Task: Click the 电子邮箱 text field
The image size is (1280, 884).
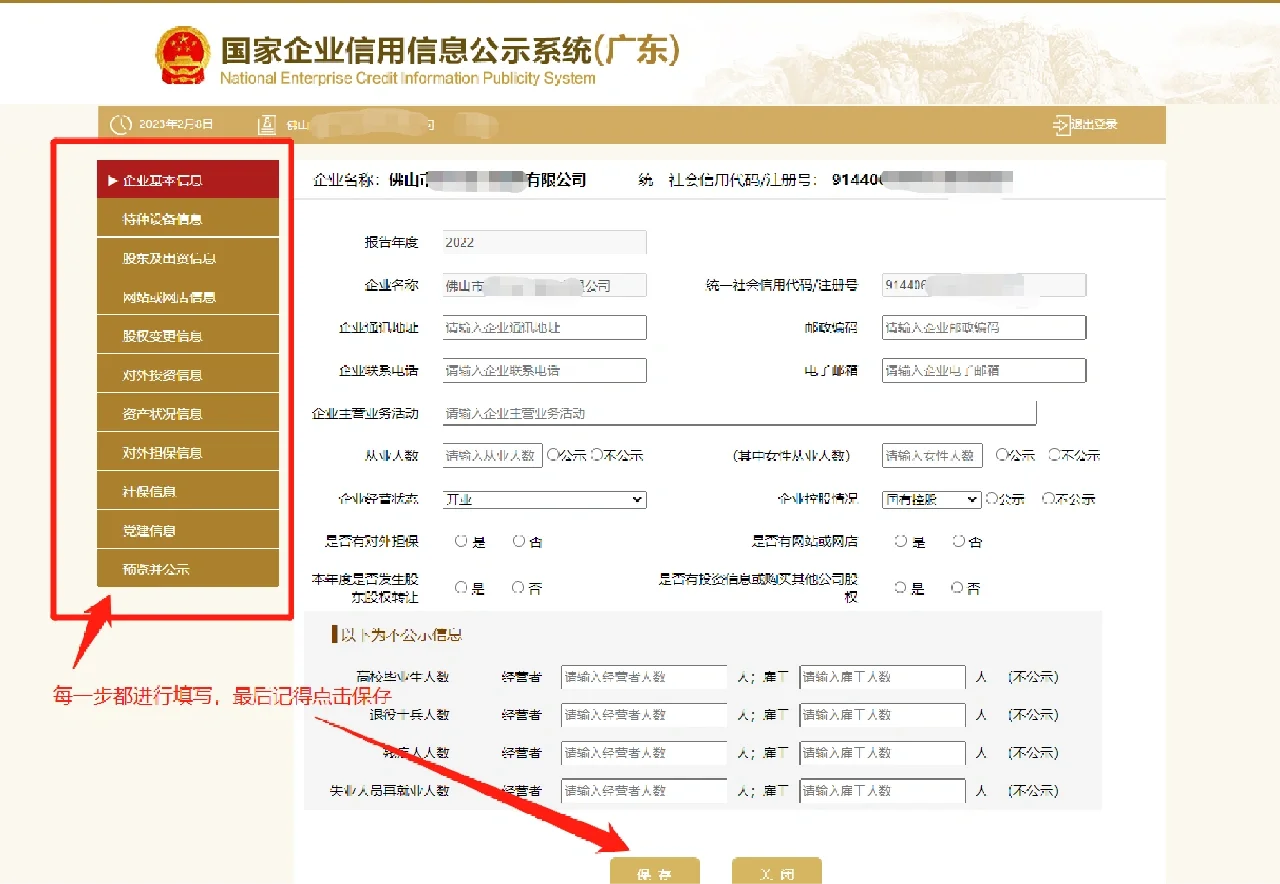Action: (x=983, y=370)
